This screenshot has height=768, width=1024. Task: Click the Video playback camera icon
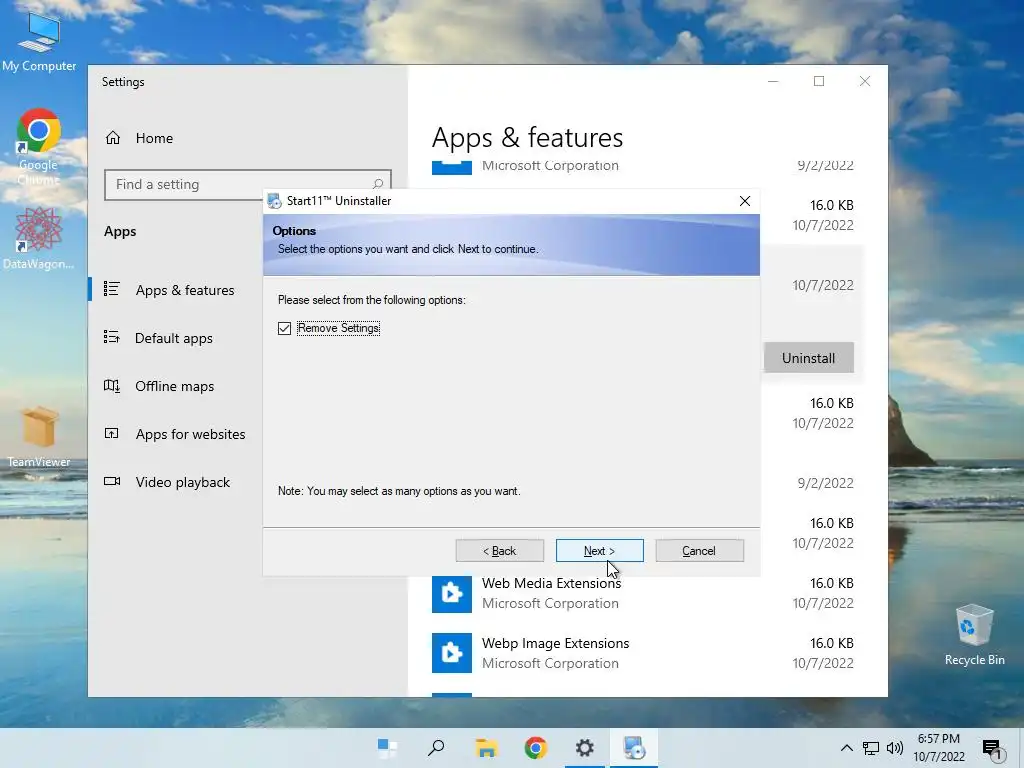[x=112, y=481]
